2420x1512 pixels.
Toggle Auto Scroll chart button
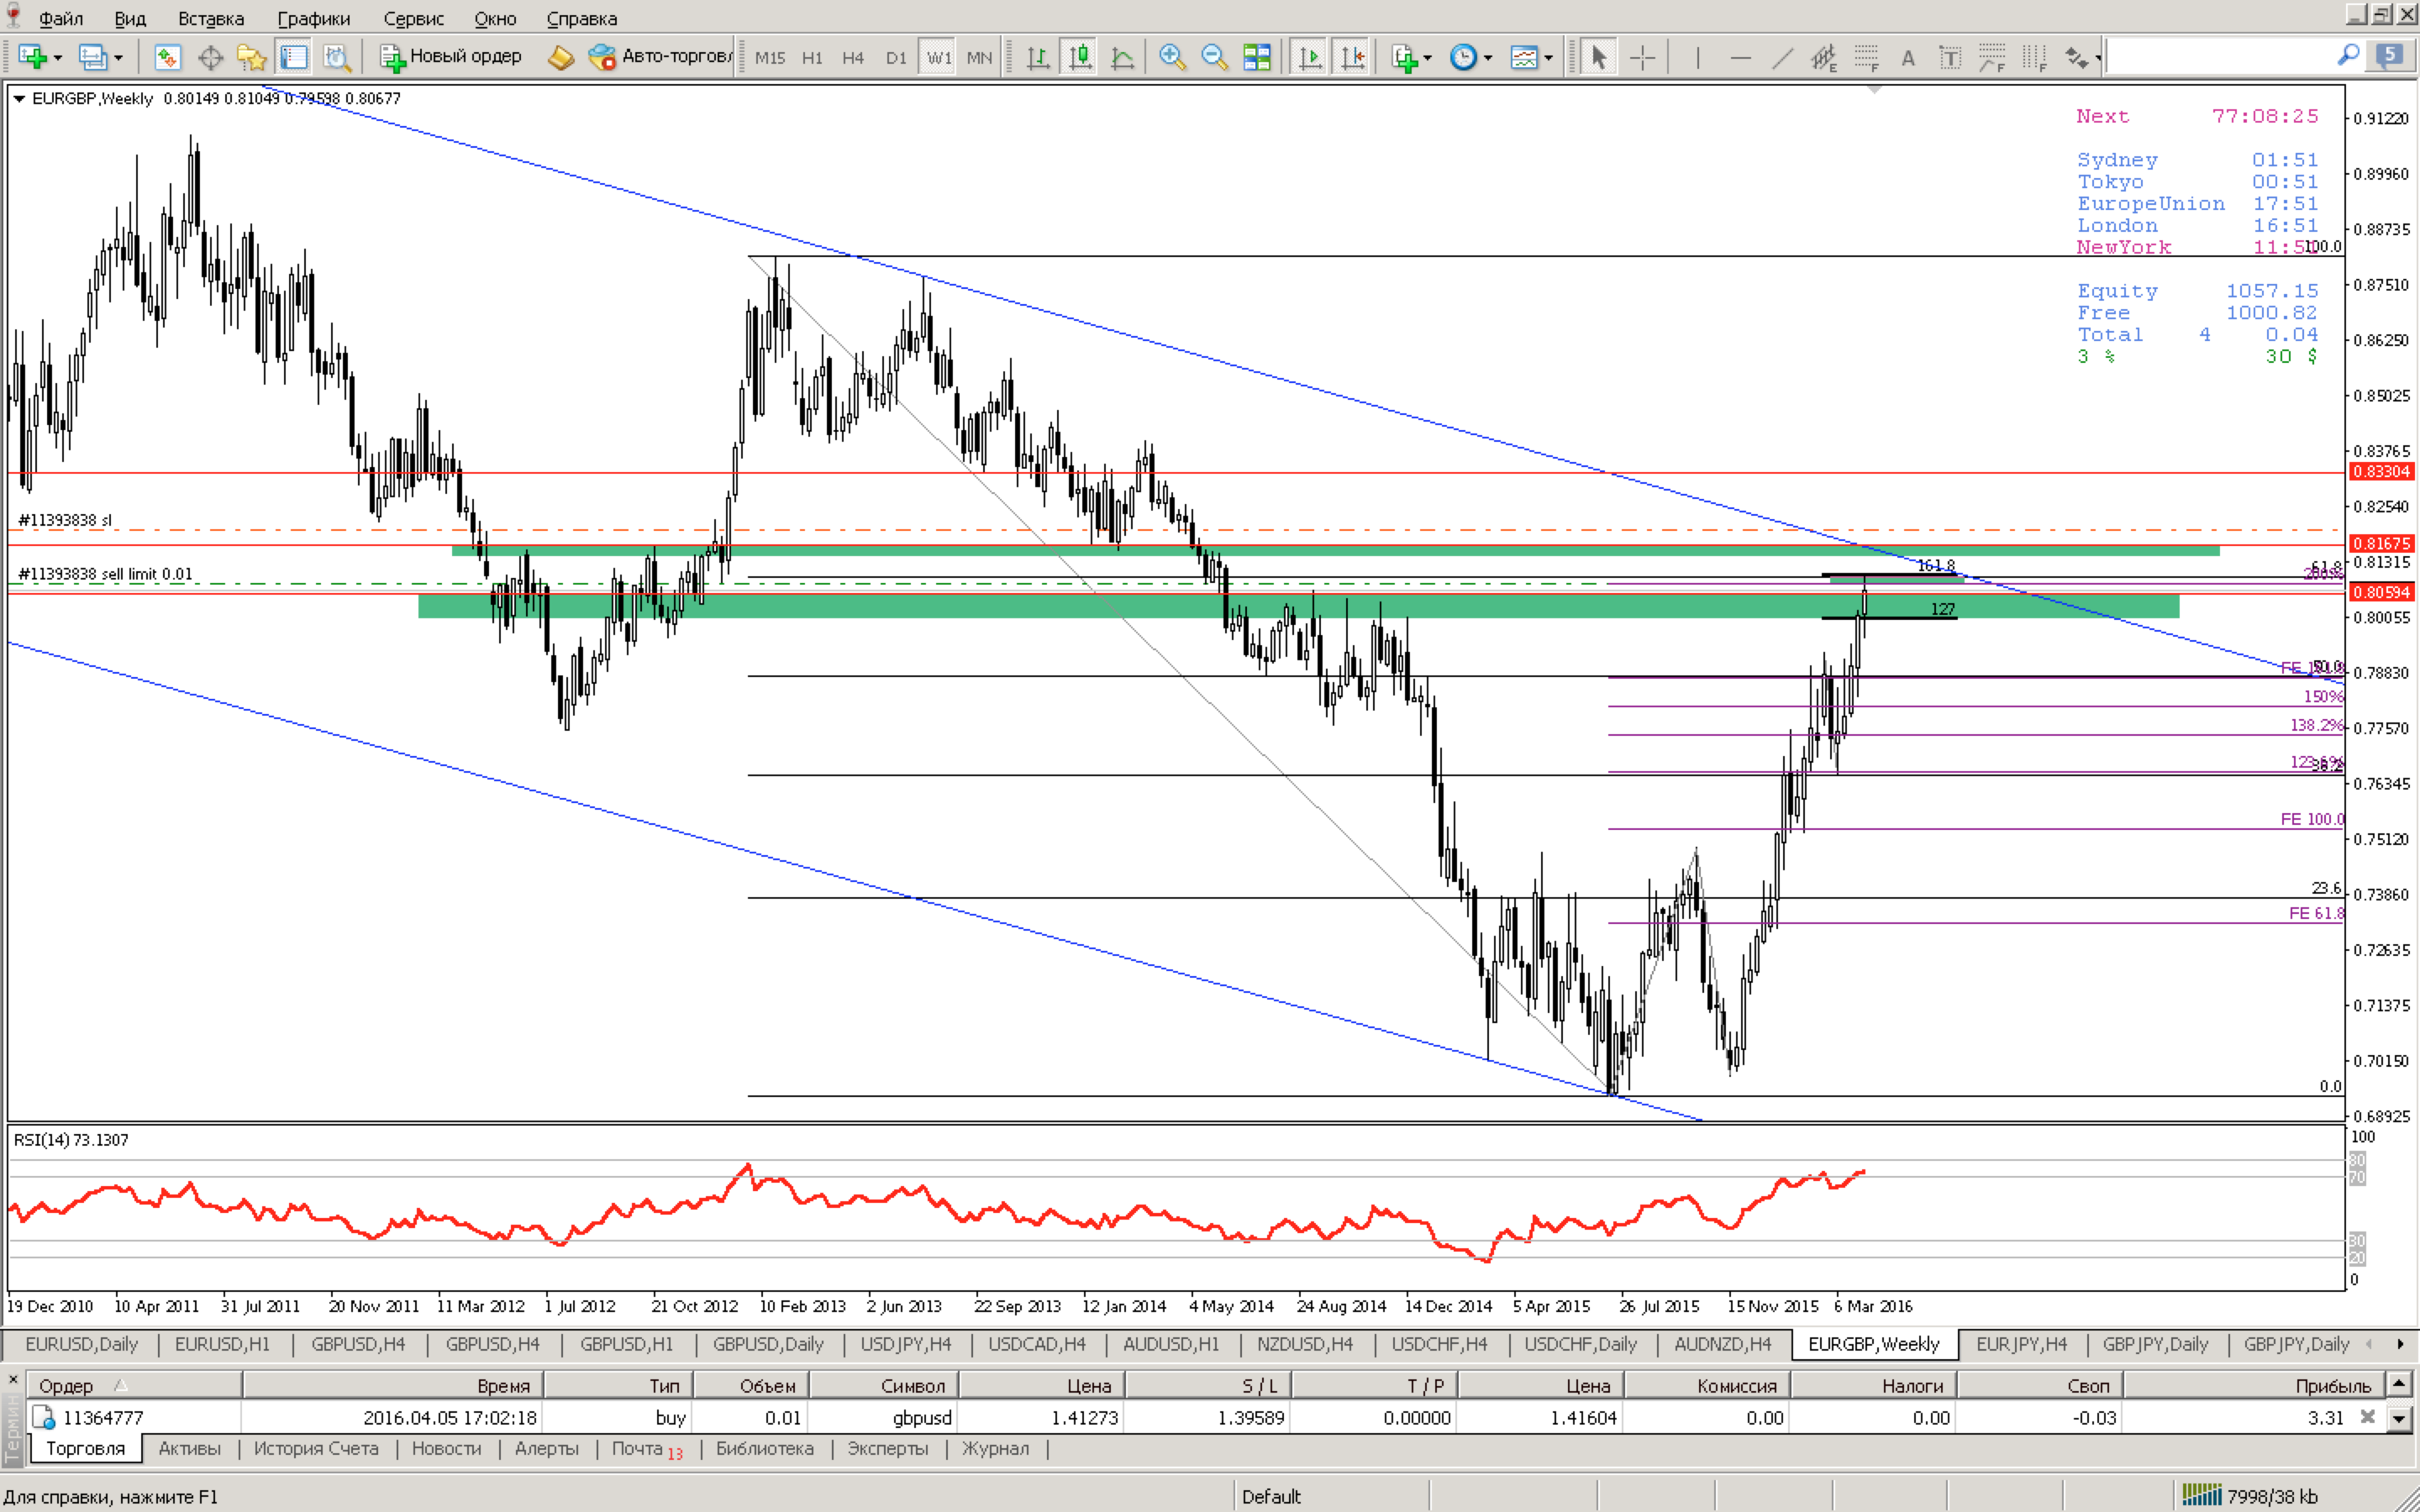pyautogui.click(x=1310, y=57)
